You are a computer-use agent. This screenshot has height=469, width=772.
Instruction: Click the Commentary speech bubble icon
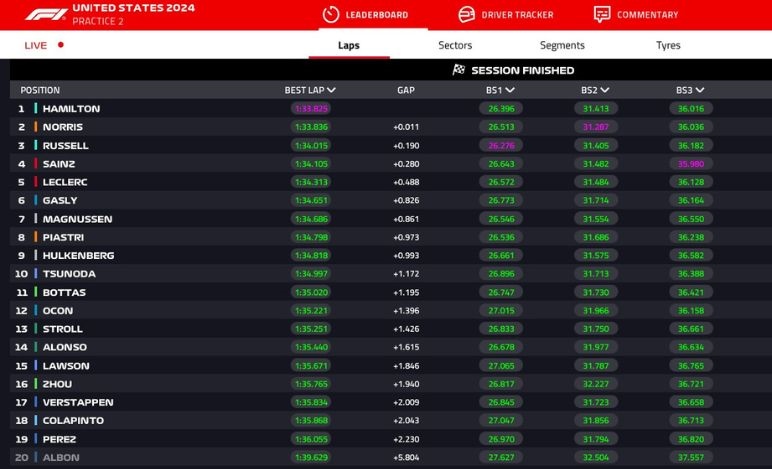click(x=601, y=15)
